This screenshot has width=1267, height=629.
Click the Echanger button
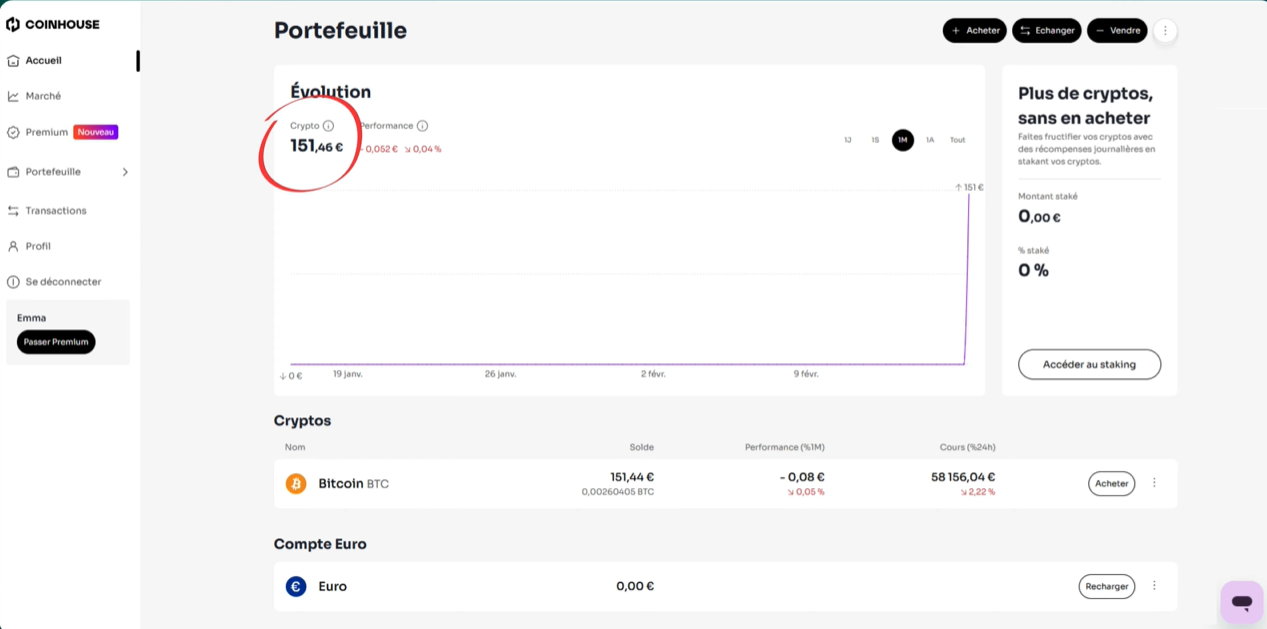point(1047,31)
